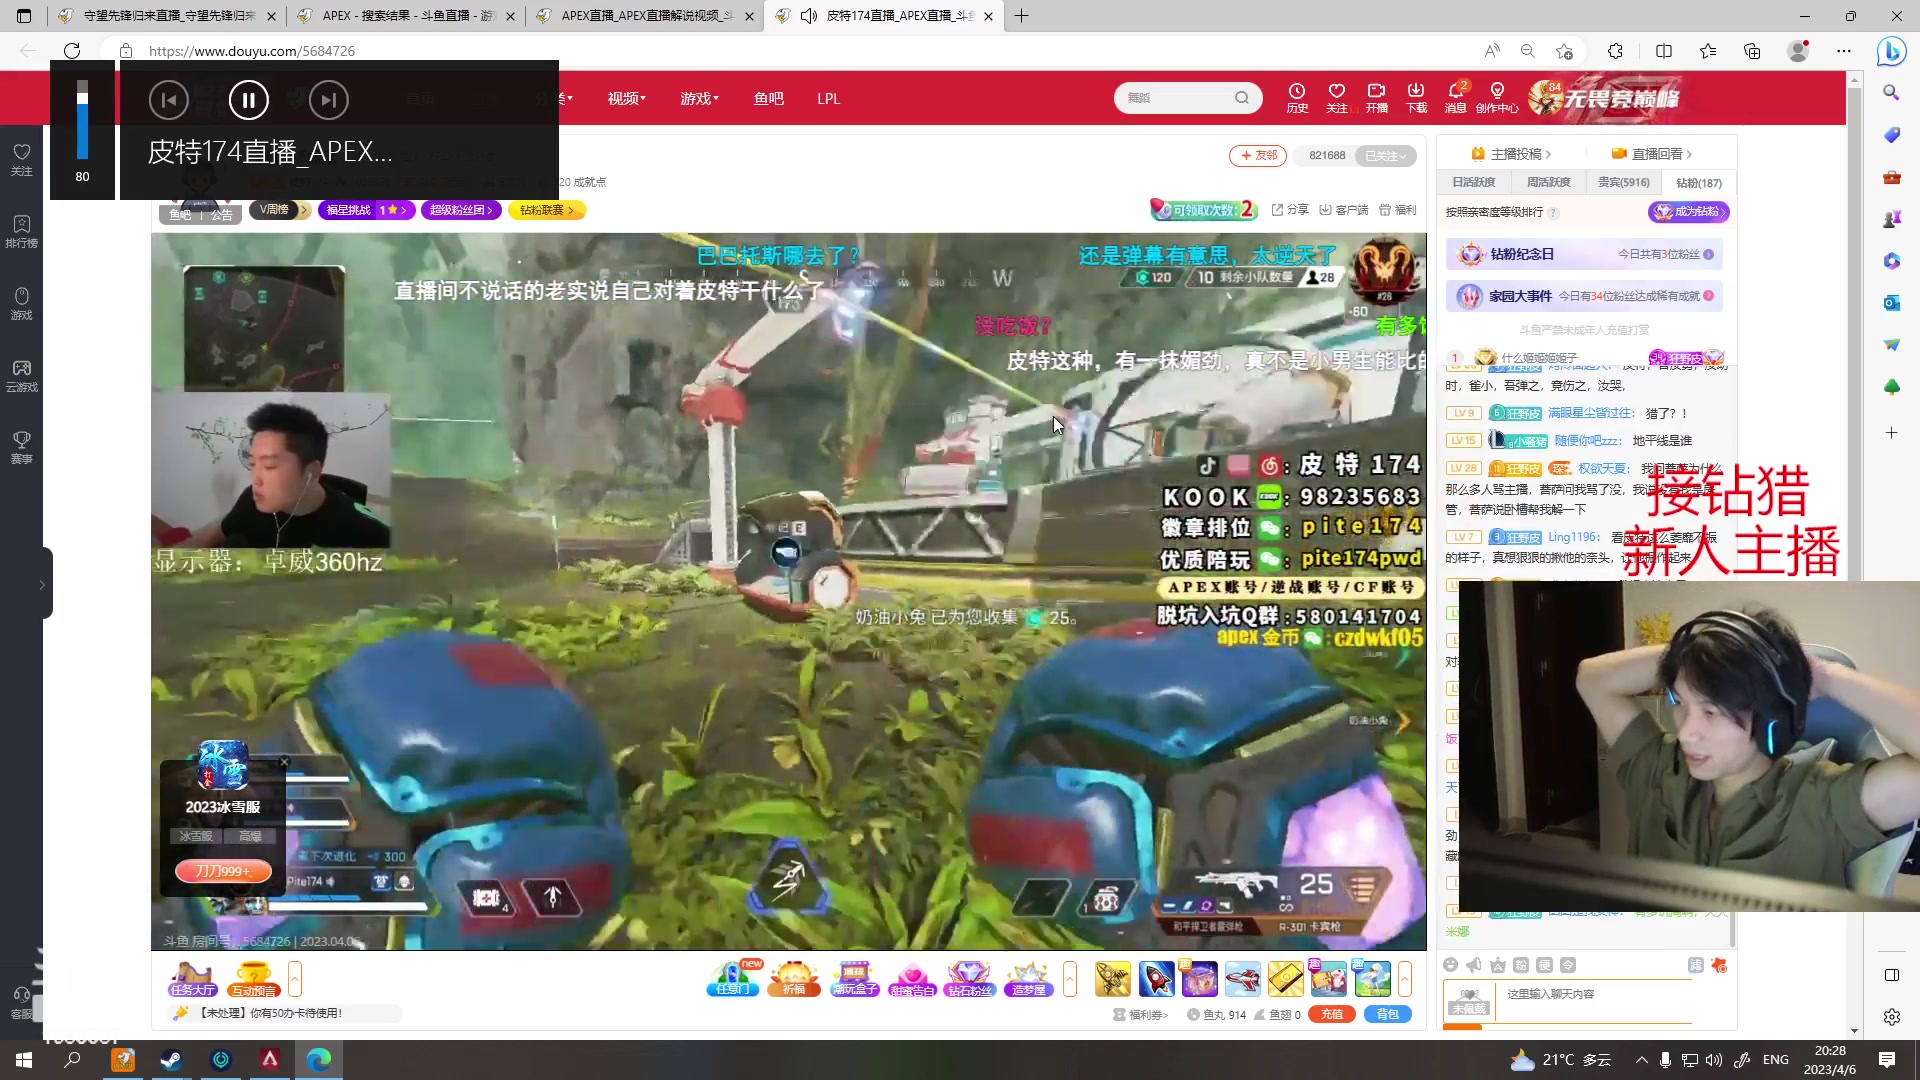Image resolution: width=1920 pixels, height=1080 pixels.
Task: Click the 可领取次数 reward badge
Action: click(1203, 210)
